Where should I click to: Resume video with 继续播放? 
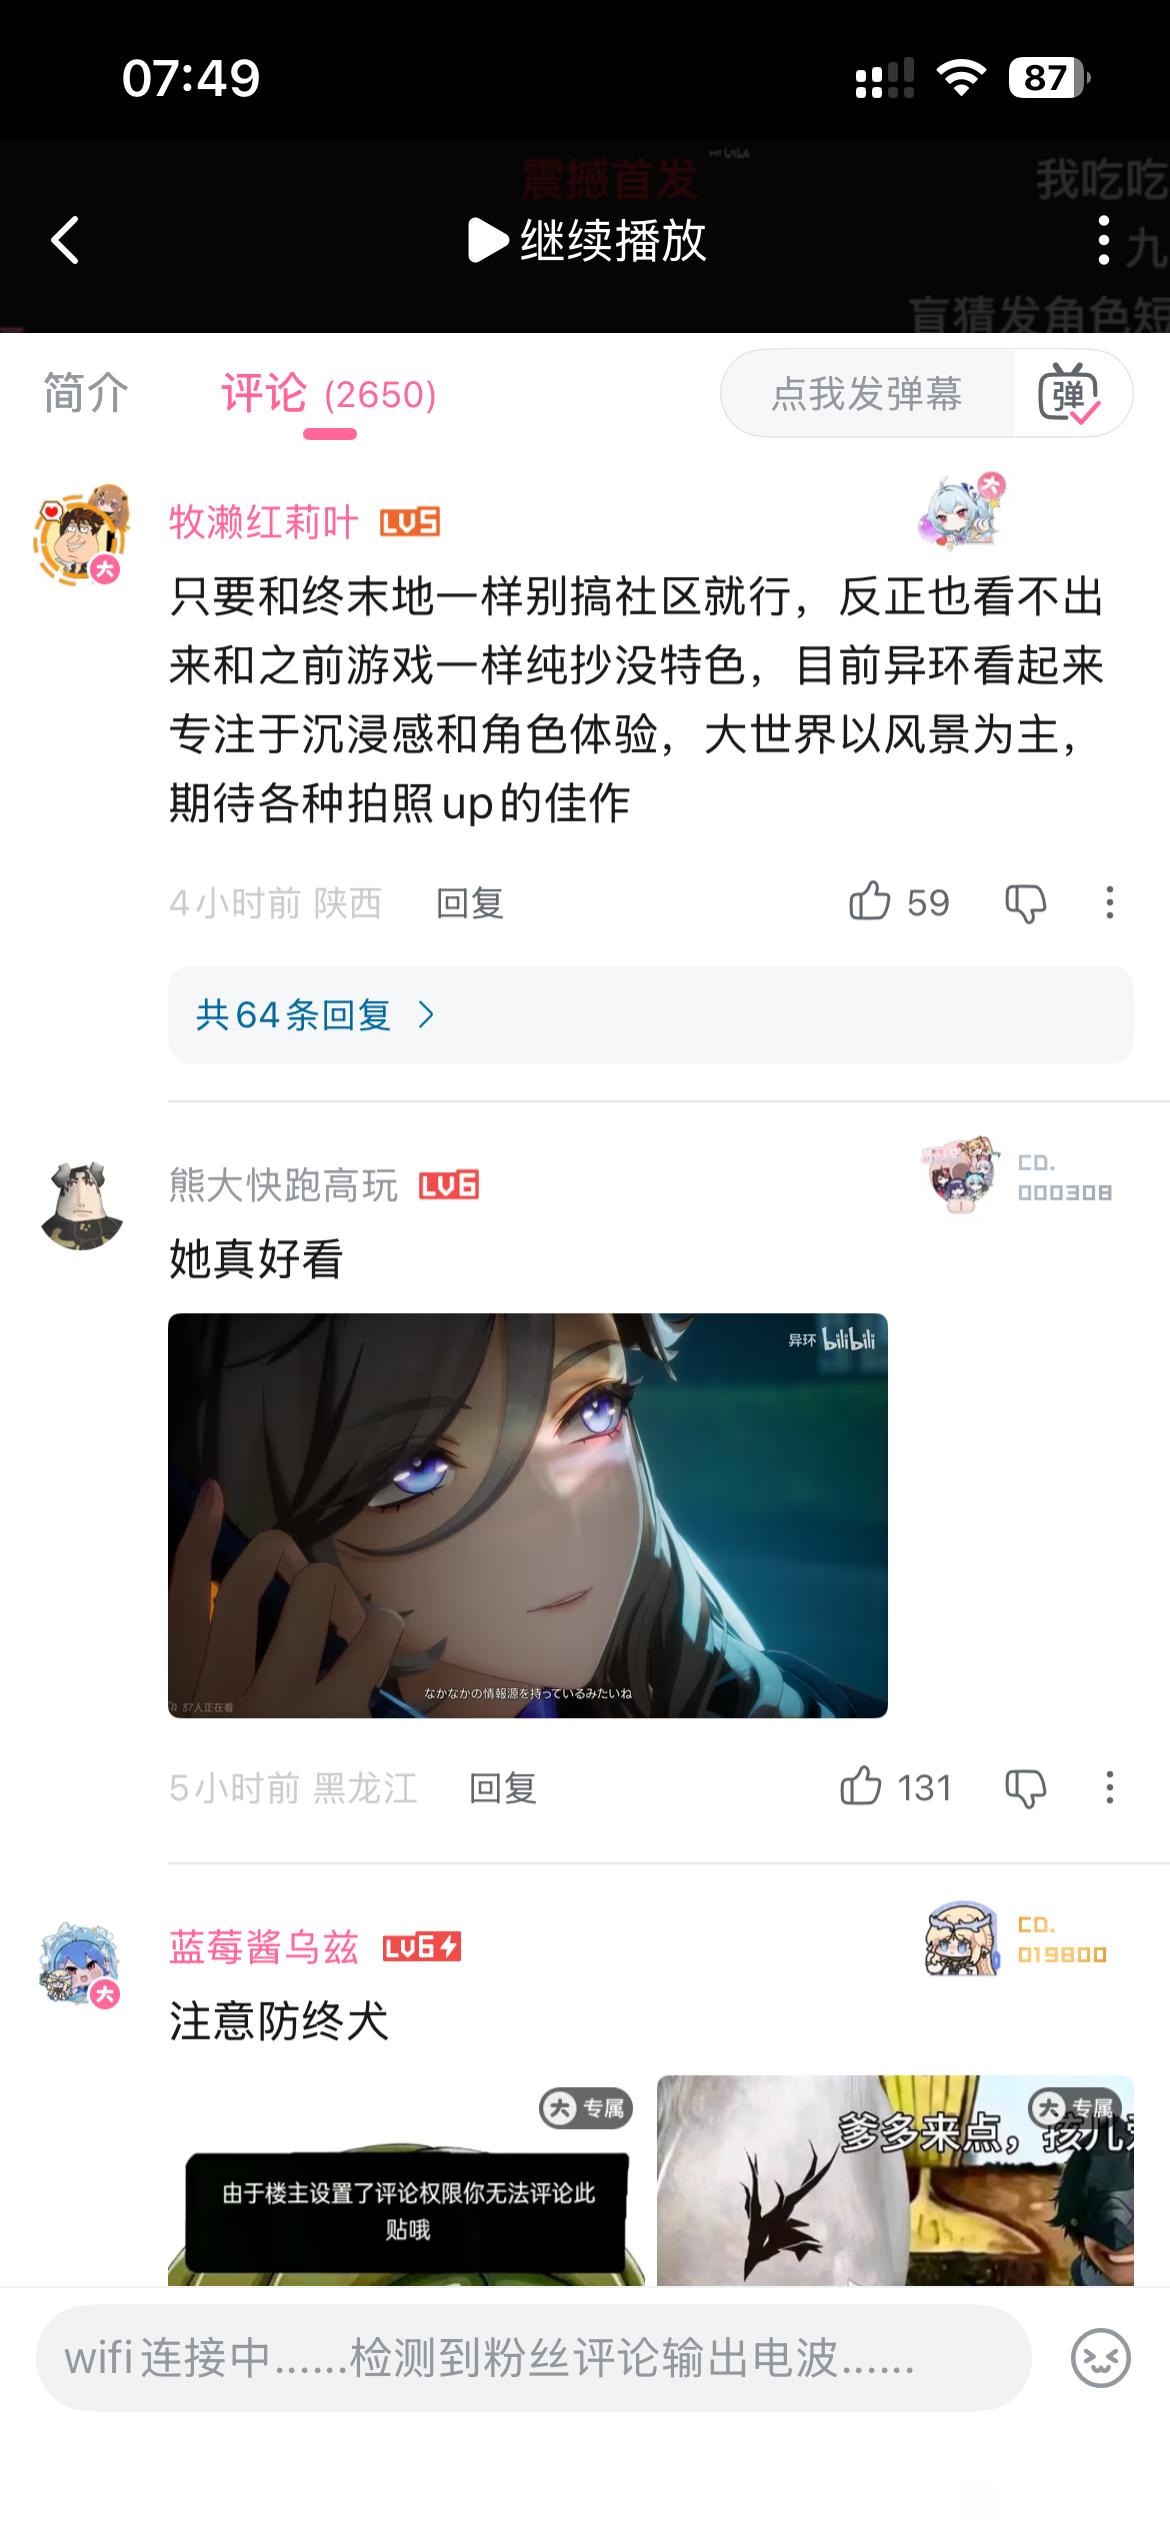(587, 240)
